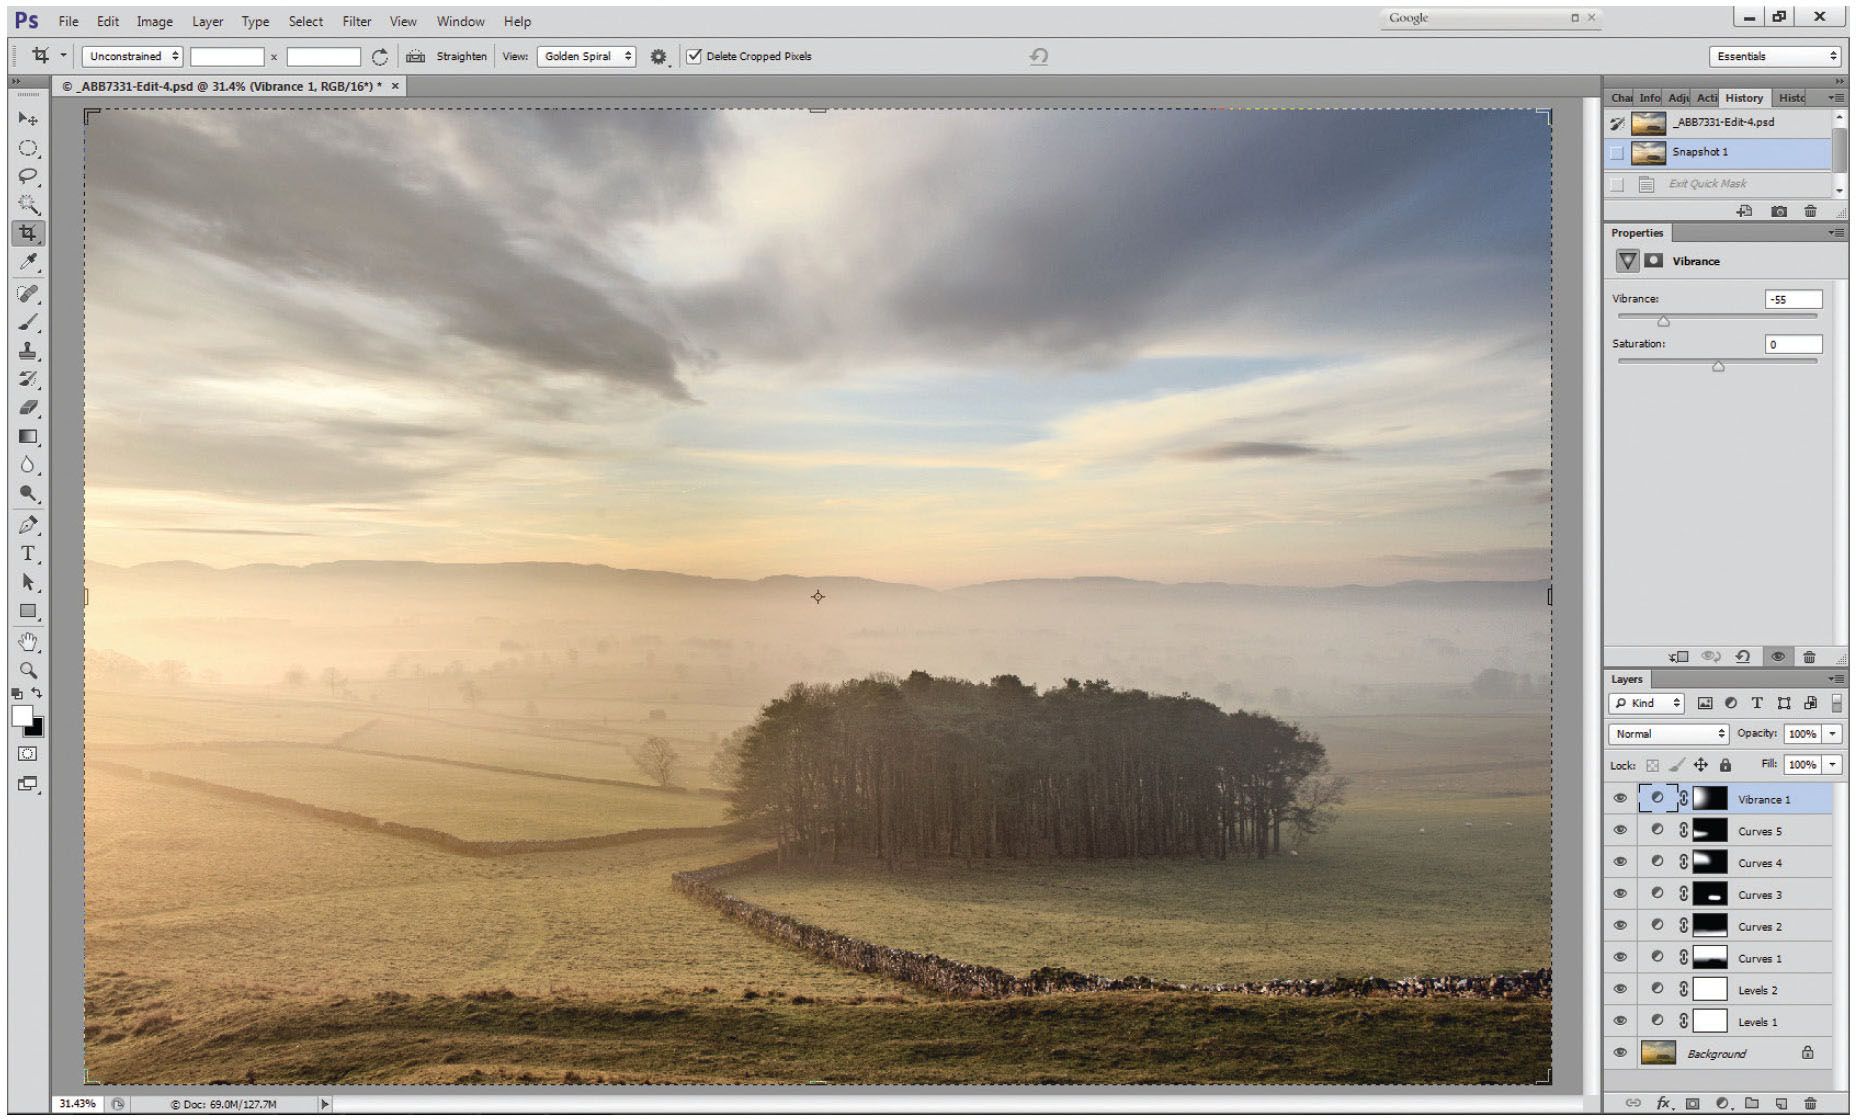Delete layer with Layers panel trash icon
The height and width of the screenshot is (1120, 1856).
[1810, 1103]
